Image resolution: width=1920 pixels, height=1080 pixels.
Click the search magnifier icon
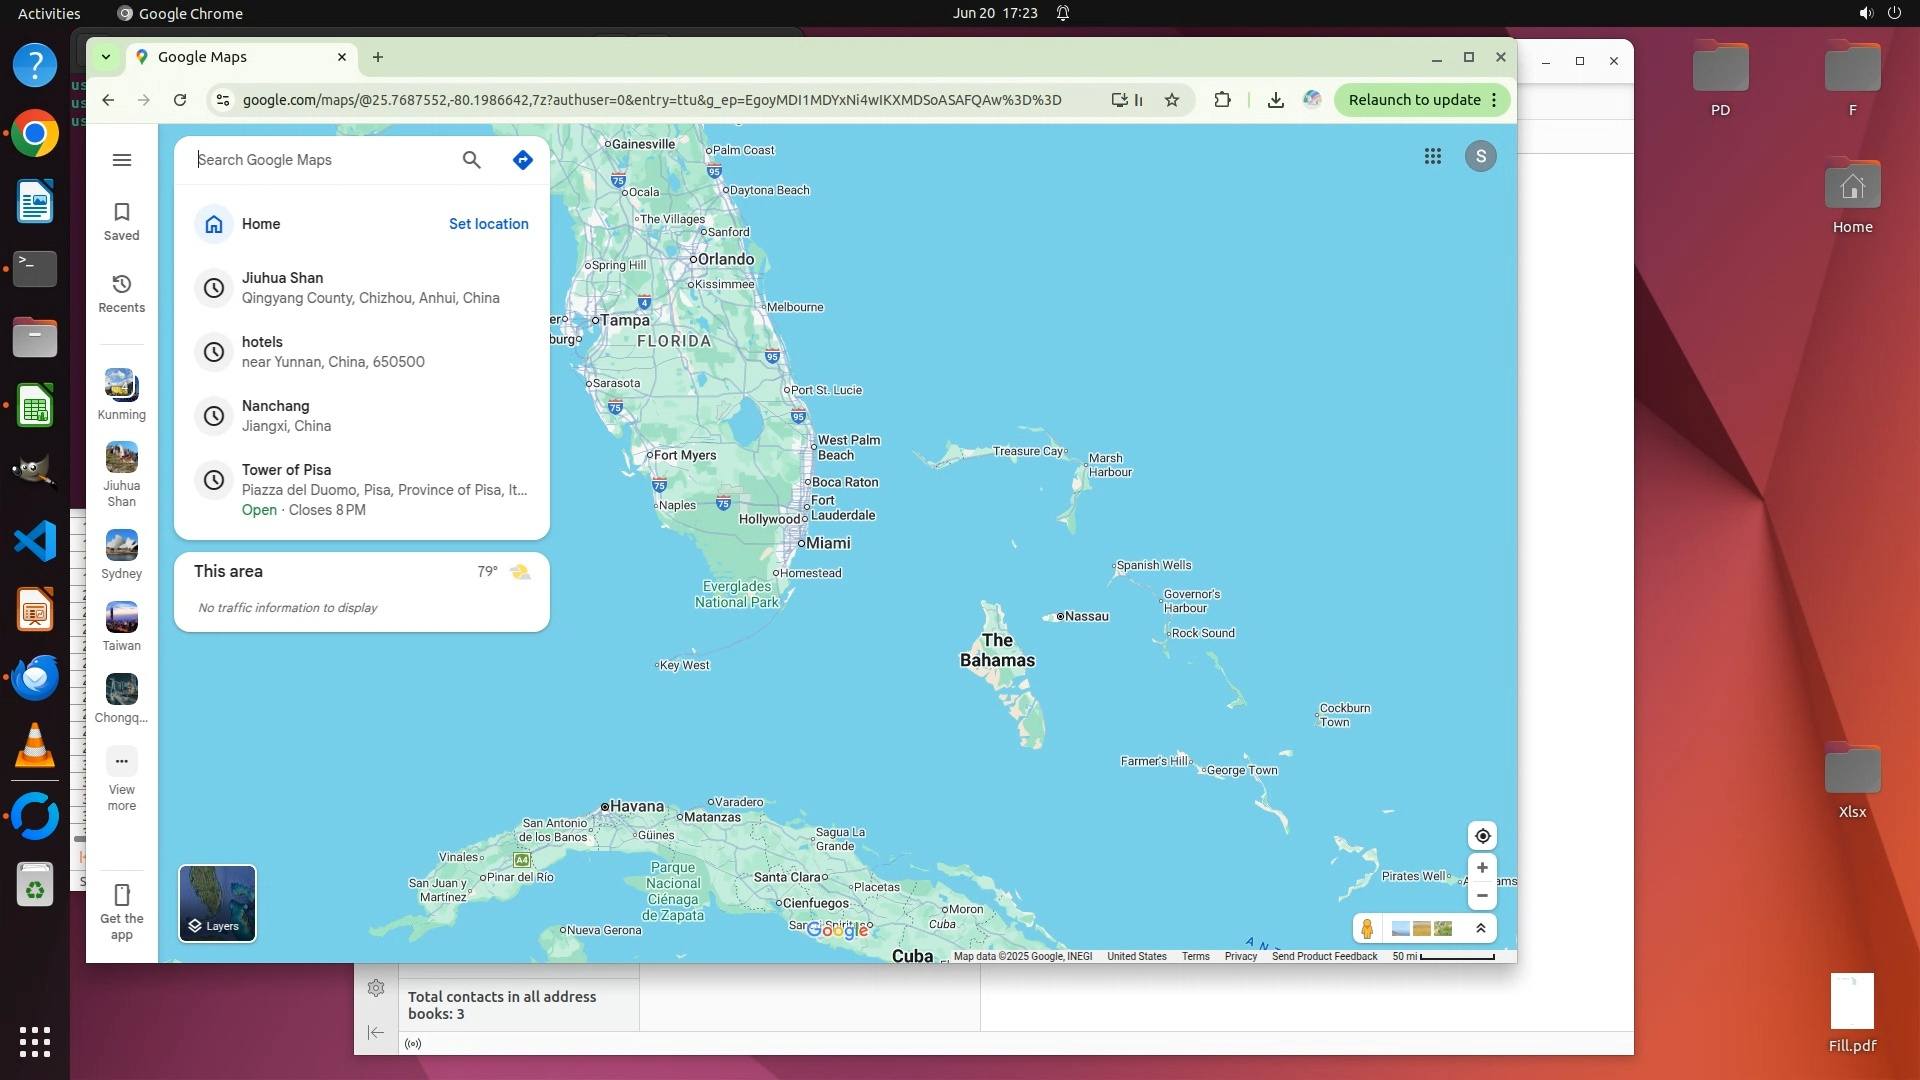(x=471, y=160)
